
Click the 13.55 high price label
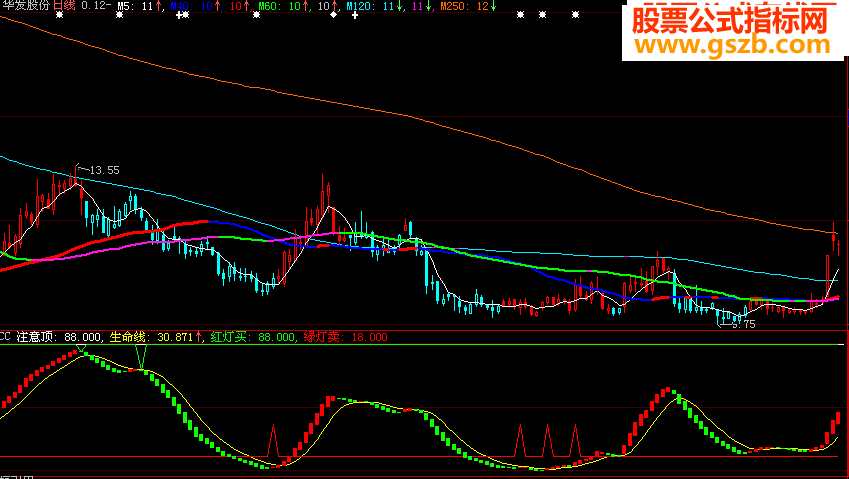(x=103, y=170)
